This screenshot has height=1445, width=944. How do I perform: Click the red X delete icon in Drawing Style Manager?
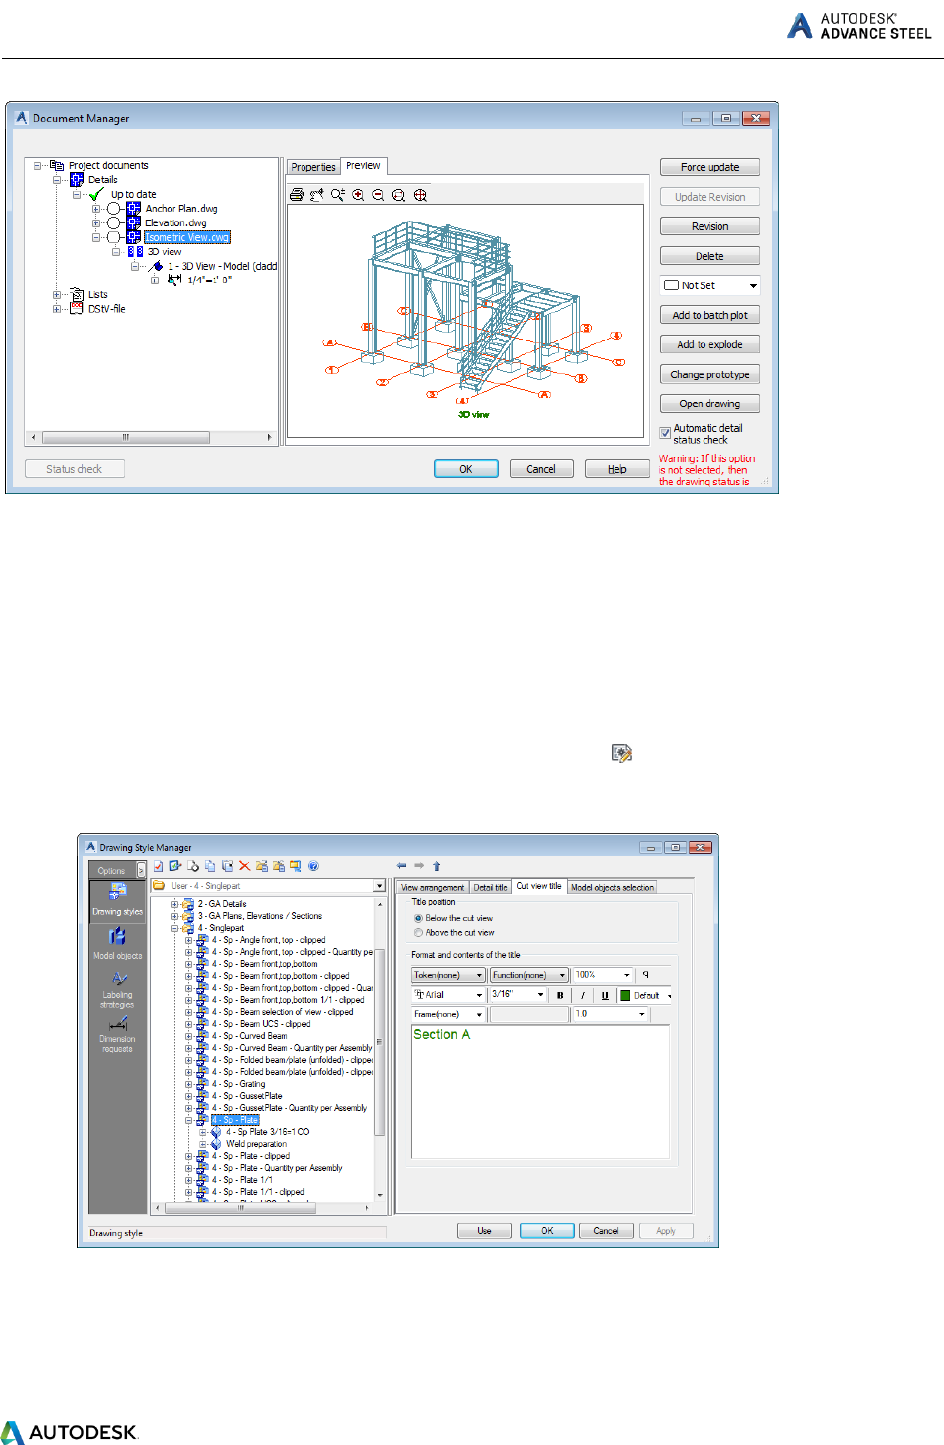coord(244,866)
